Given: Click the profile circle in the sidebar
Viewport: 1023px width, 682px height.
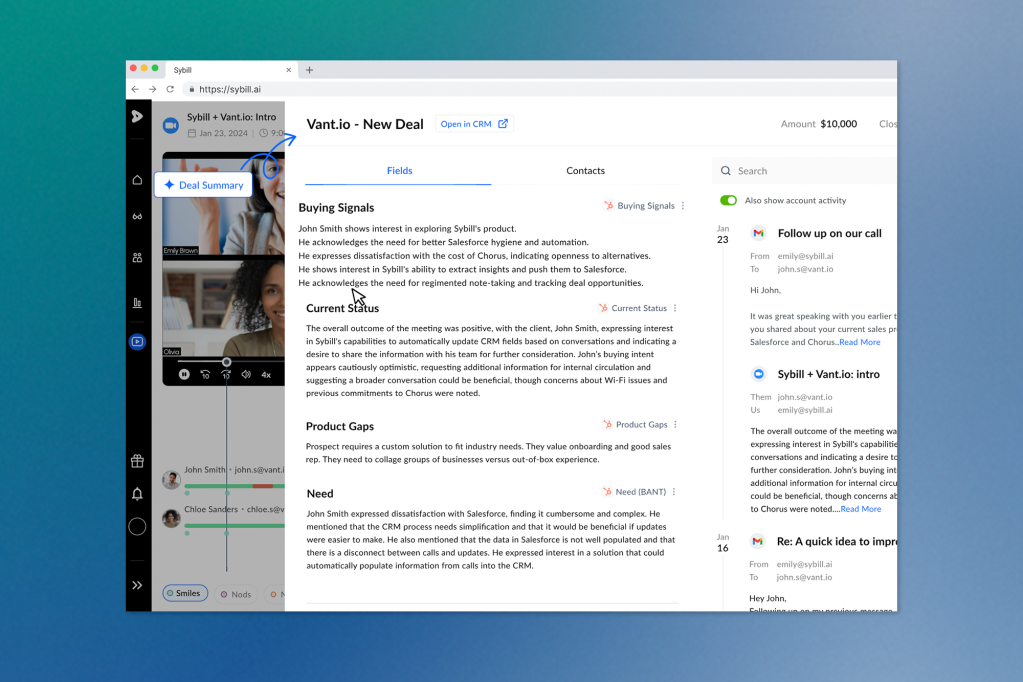Looking at the screenshot, I should 137,526.
